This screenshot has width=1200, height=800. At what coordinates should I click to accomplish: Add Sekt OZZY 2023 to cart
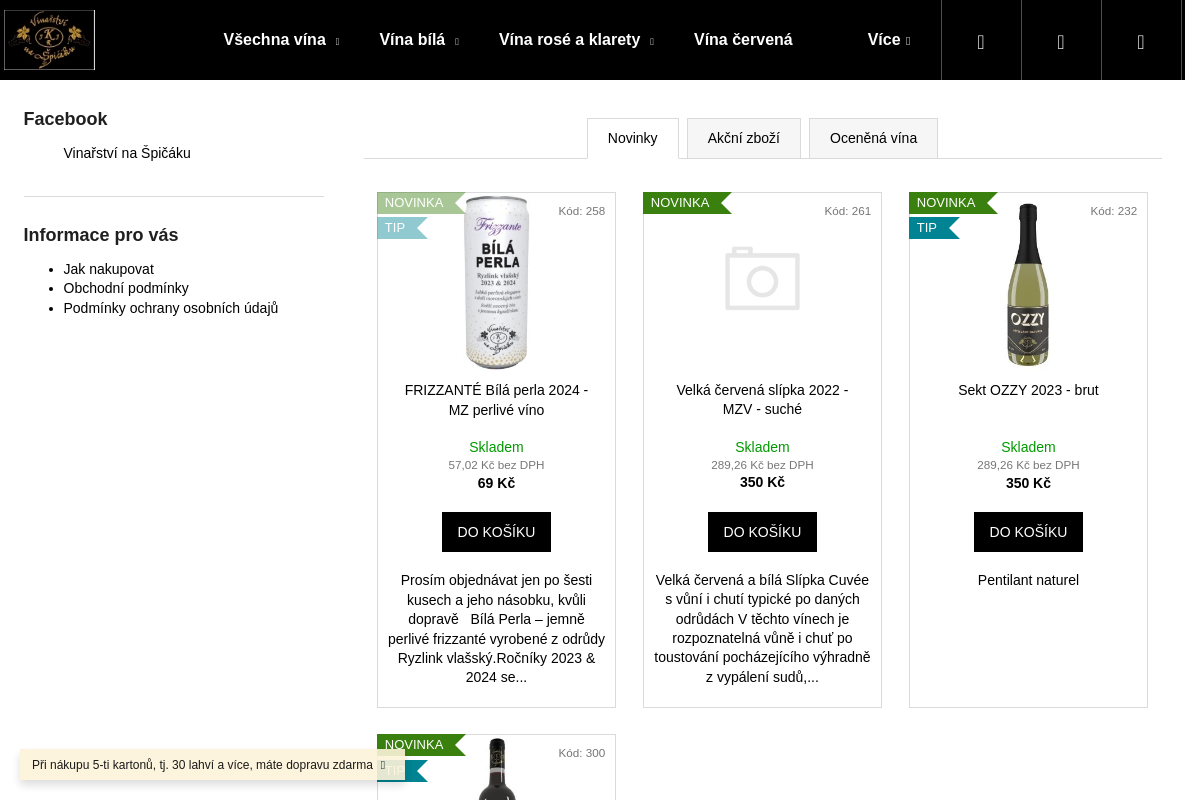(x=1028, y=532)
